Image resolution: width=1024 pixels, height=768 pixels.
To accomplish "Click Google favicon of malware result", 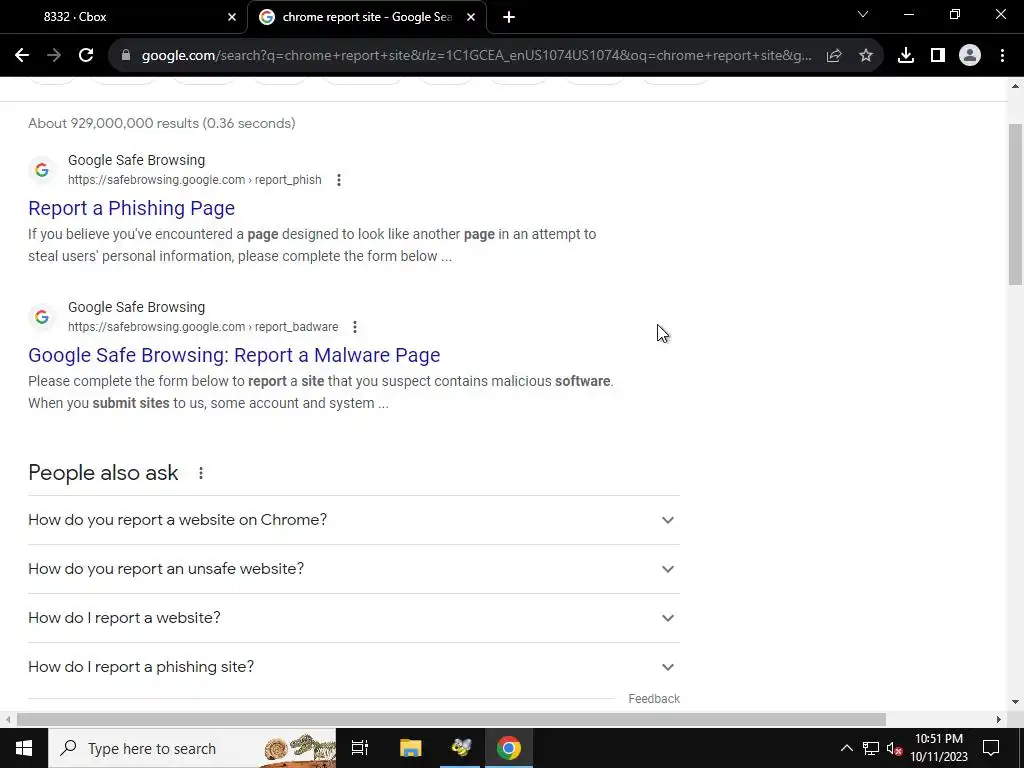I will coord(42,317).
